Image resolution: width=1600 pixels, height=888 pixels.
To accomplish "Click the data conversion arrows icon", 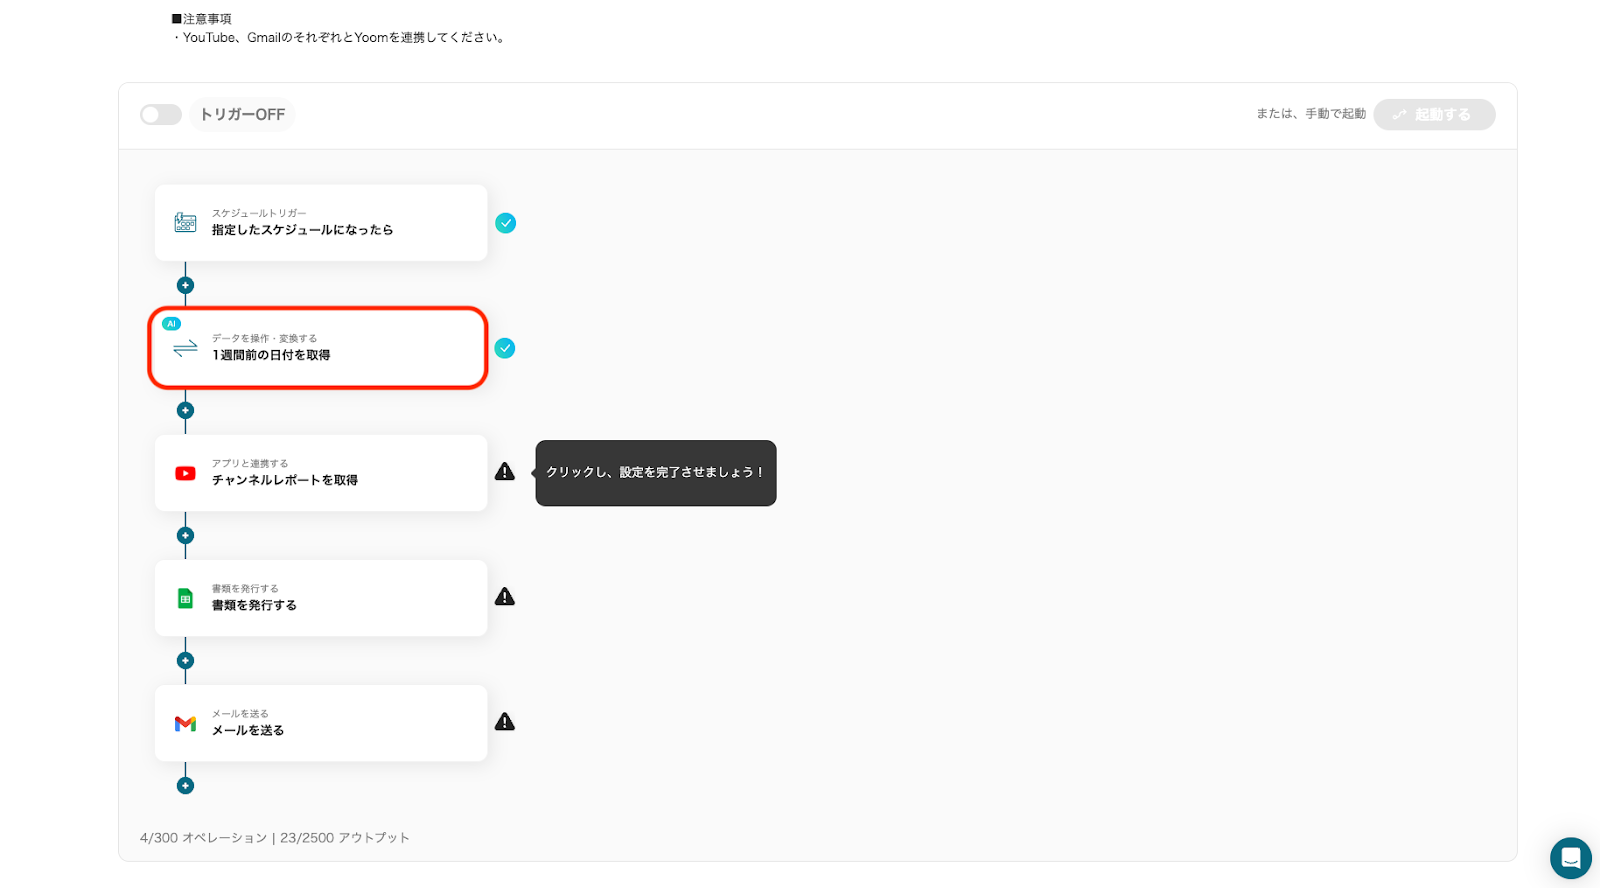I will 186,348.
